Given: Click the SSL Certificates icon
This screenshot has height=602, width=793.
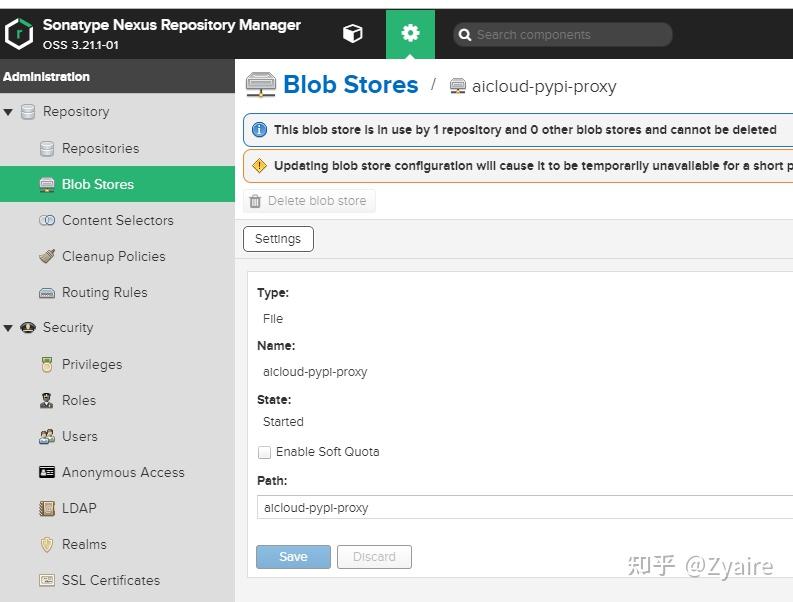Looking at the screenshot, I should click(47, 580).
